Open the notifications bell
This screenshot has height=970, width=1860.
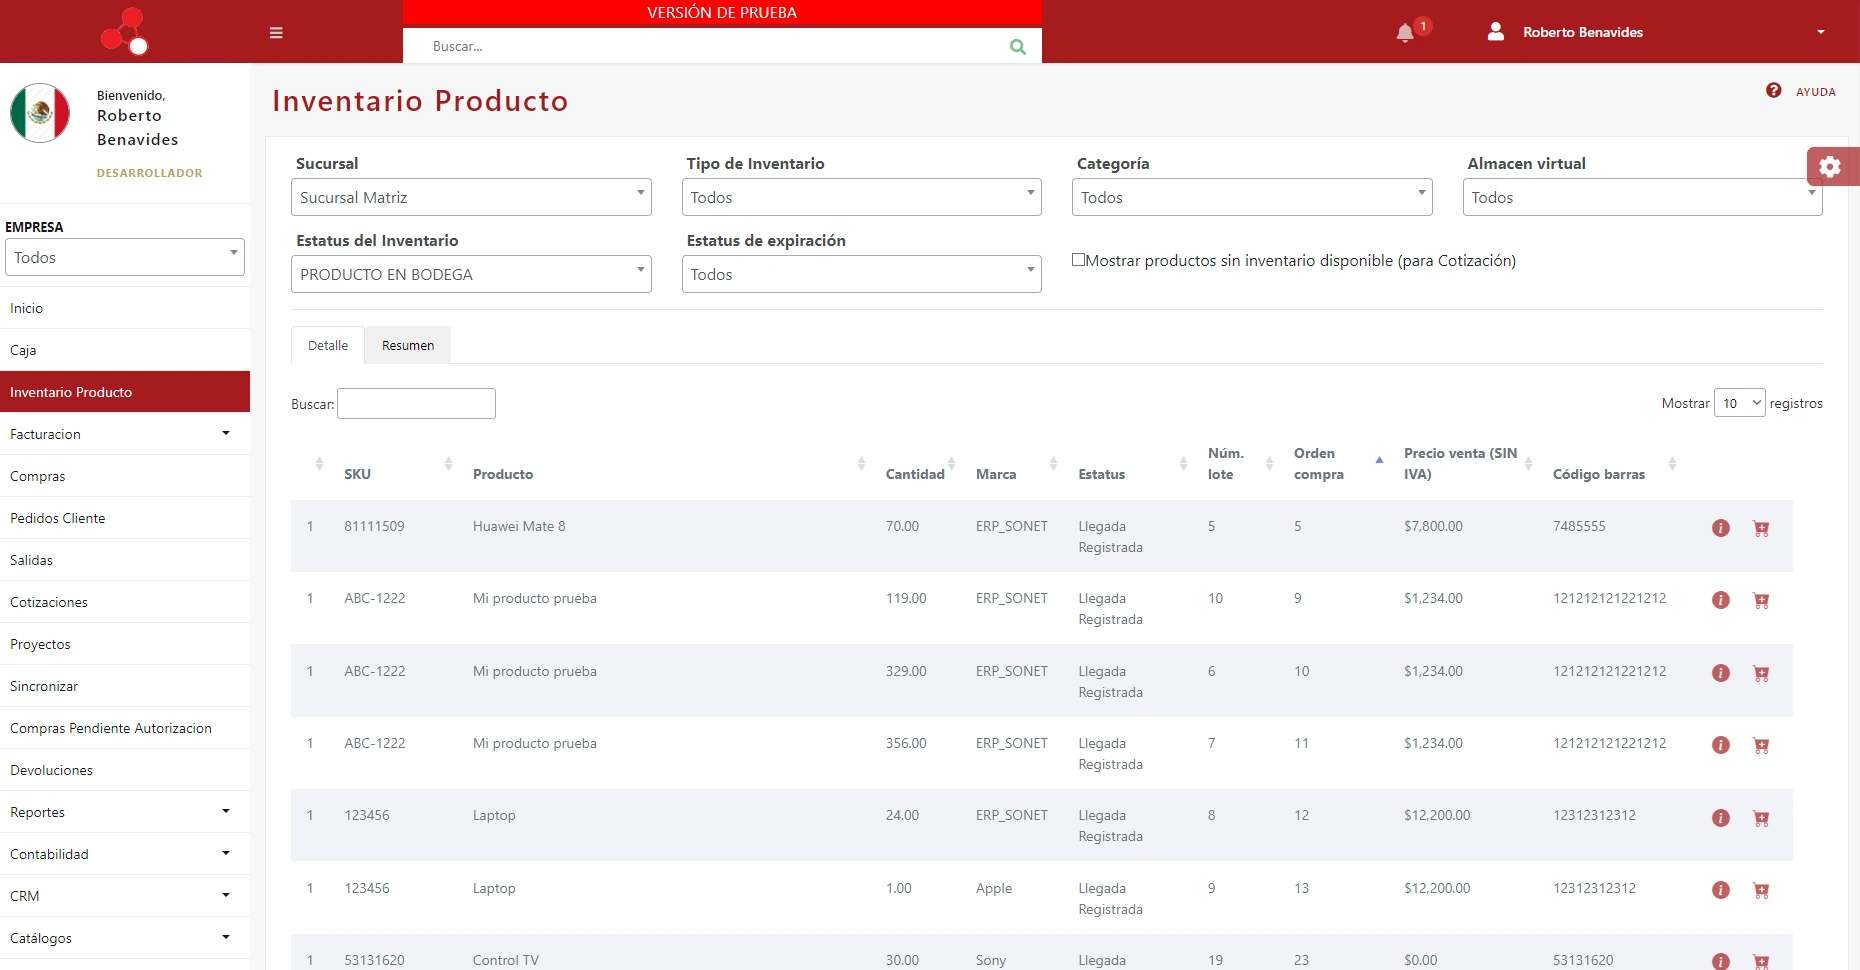(x=1405, y=33)
